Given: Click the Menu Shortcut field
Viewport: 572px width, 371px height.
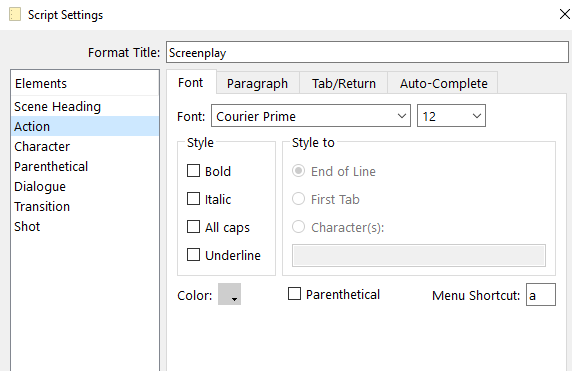Looking at the screenshot, I should coord(541,294).
